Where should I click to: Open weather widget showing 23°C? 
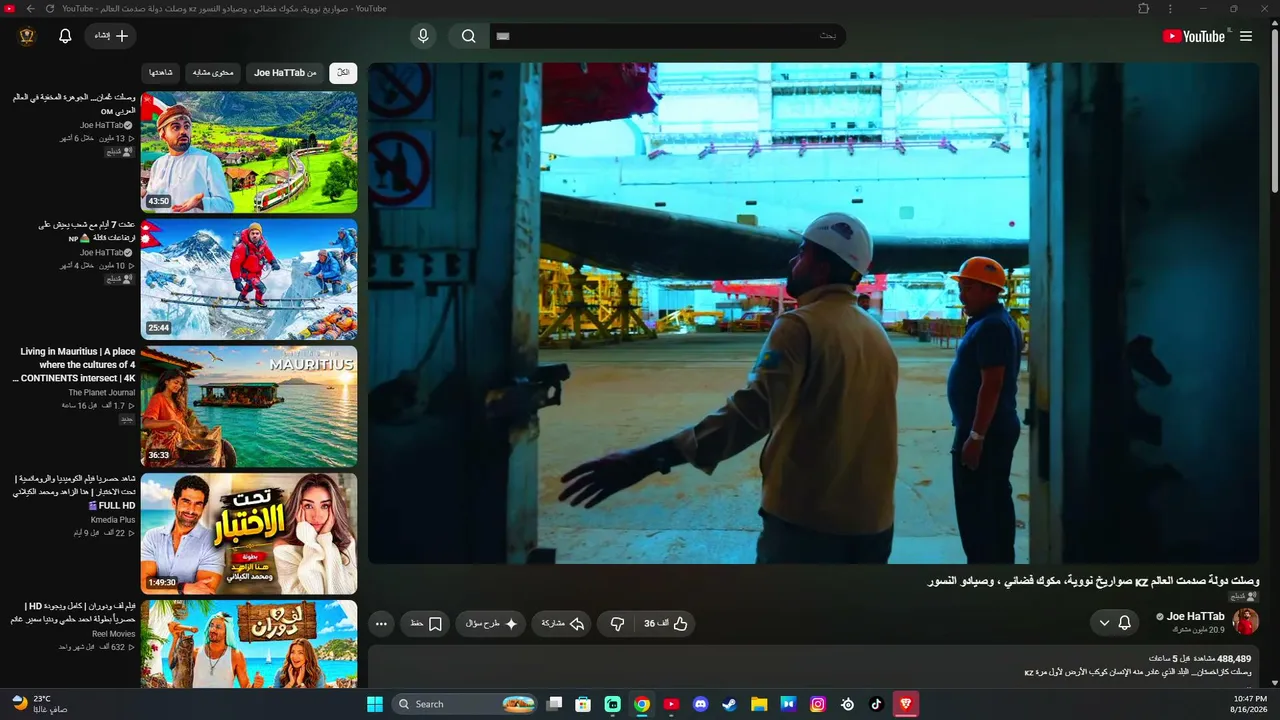[40, 704]
